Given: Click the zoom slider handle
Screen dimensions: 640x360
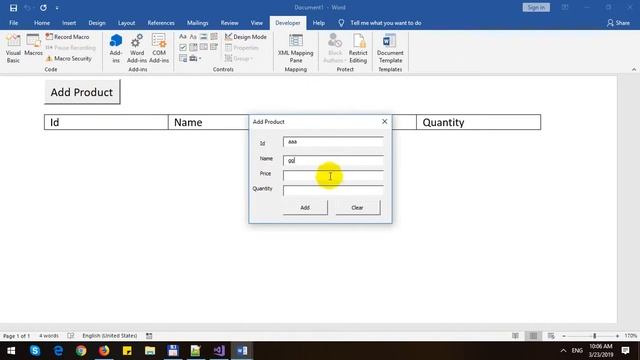Looking at the screenshot, I should pyautogui.click(x=595, y=336).
